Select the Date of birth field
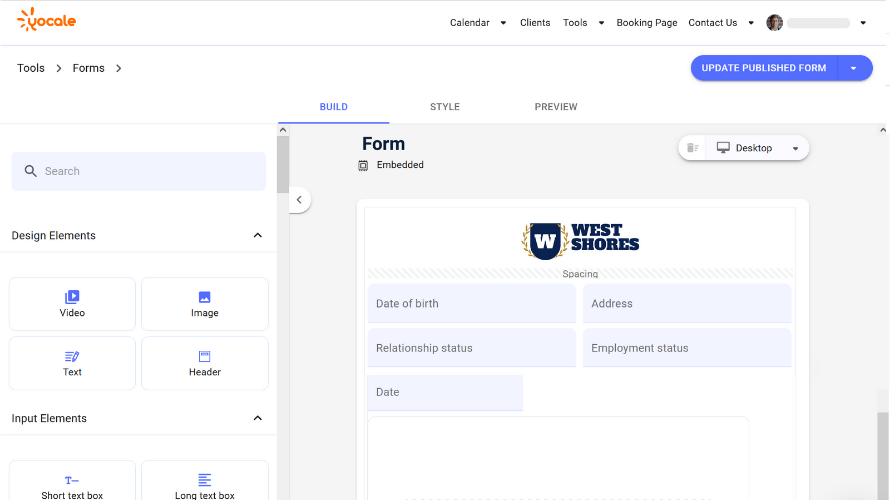 click(472, 304)
